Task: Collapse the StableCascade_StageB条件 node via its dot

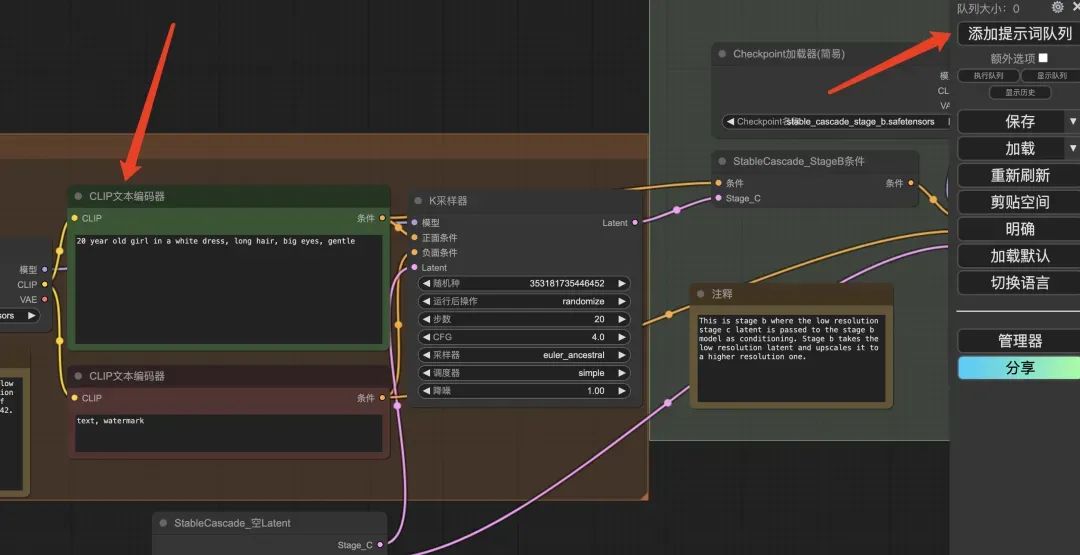Action: tap(722, 162)
